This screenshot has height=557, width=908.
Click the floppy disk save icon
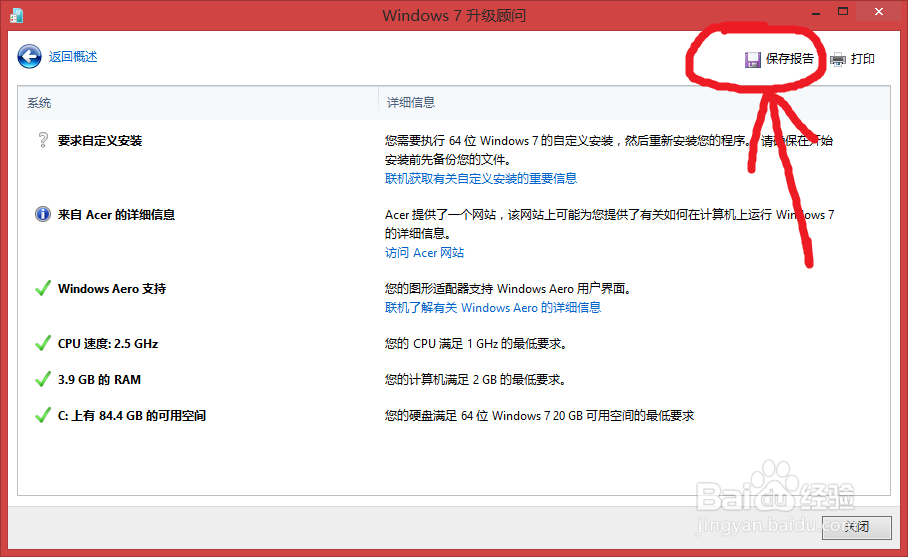tap(752, 59)
